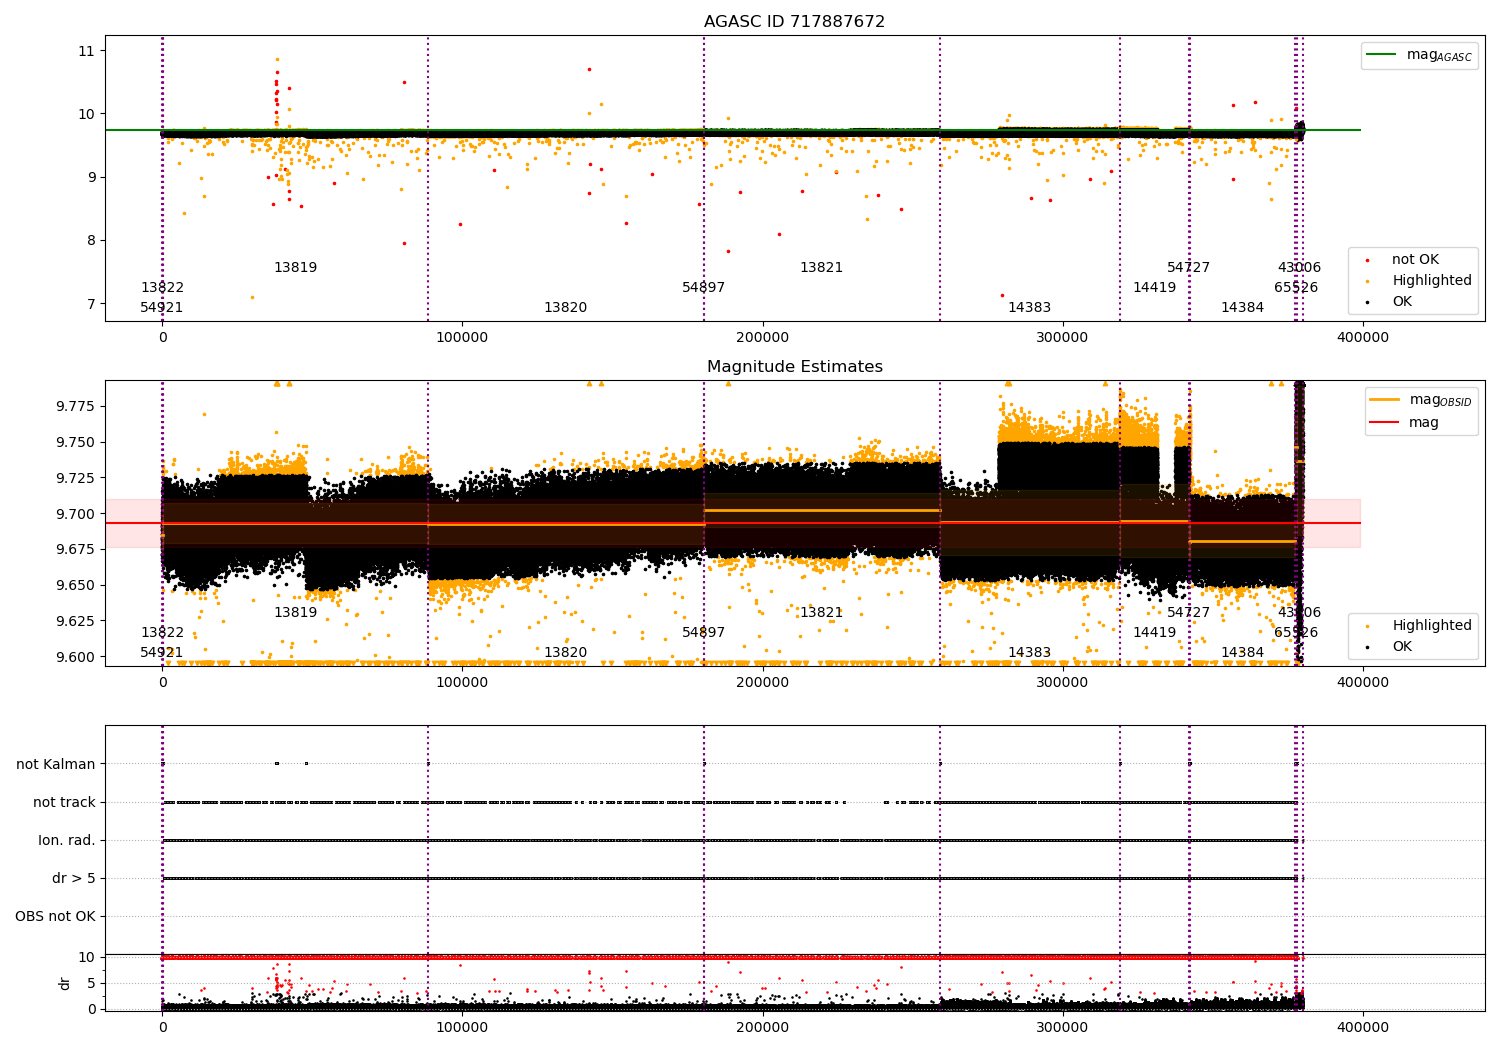Image resolution: width=1500 pixels, height=1050 pixels.
Task: Click the 'OBS not OK' row label
Action: pos(55,916)
